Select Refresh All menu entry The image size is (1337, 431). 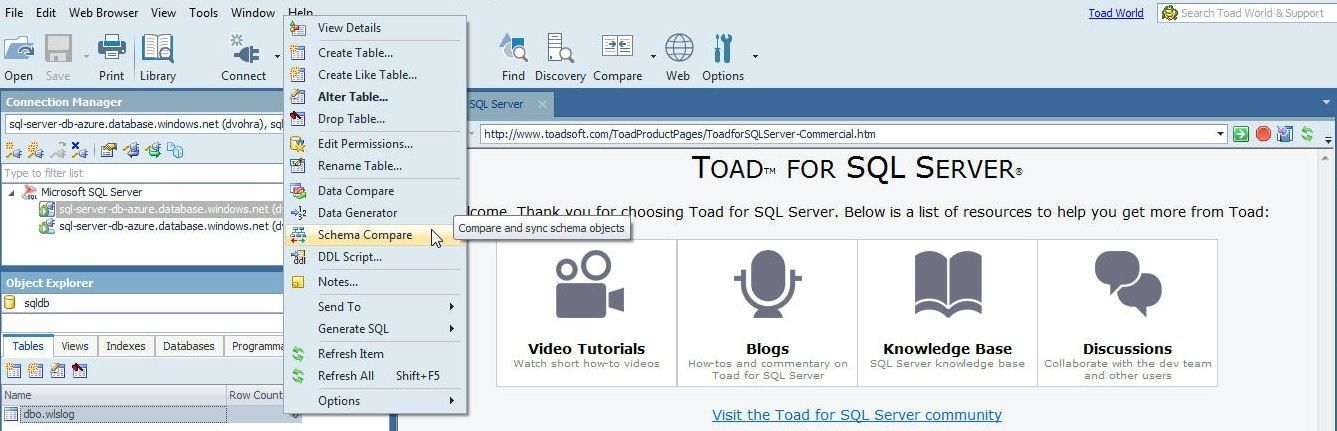point(376,376)
